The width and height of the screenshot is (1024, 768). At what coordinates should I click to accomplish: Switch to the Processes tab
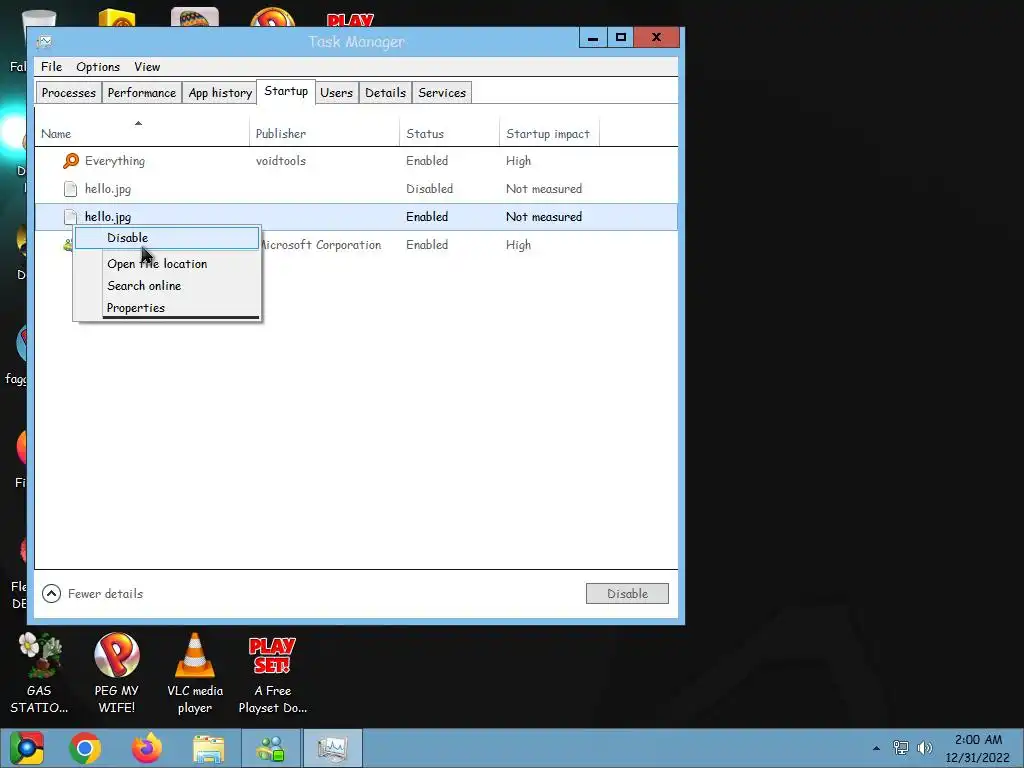tap(69, 93)
